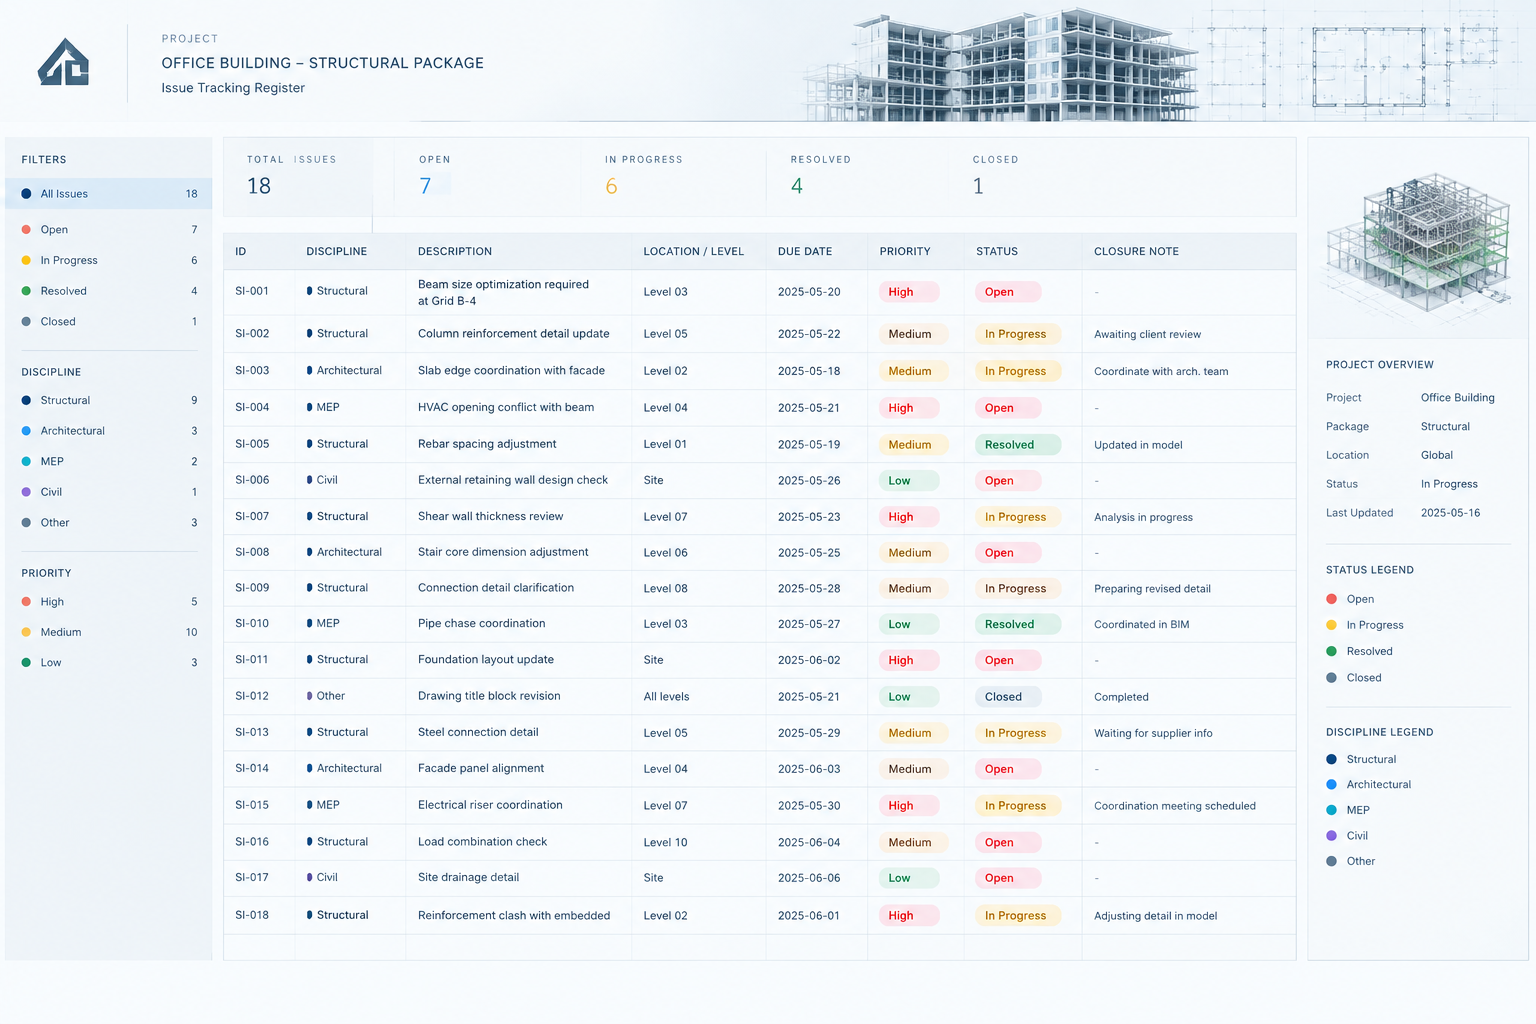
Task: Choose the Resolved filter in the Filters sidebar
Action: coord(108,291)
